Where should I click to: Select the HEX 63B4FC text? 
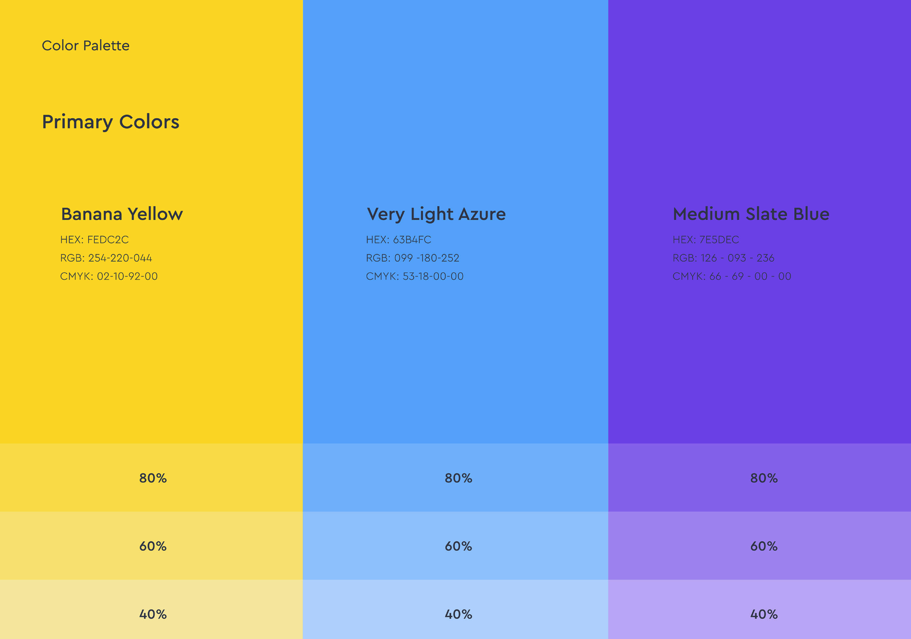click(x=398, y=240)
